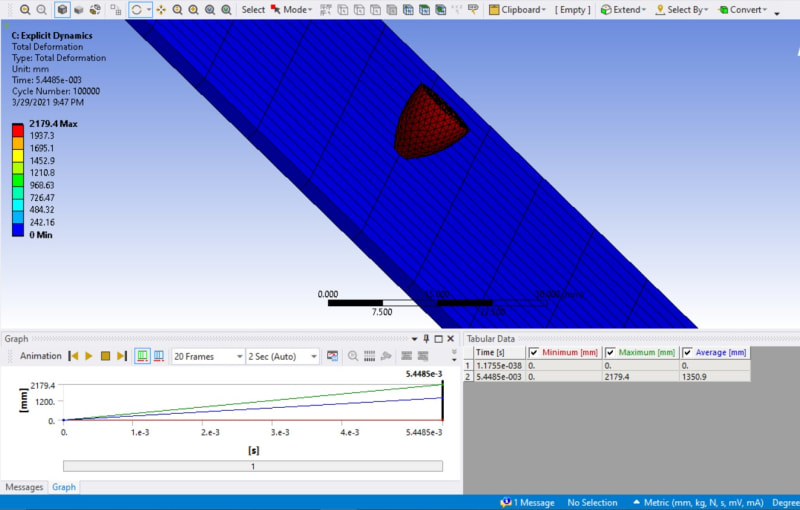
Task: Uncheck the Average [mm] column checkbox
Action: [687, 352]
